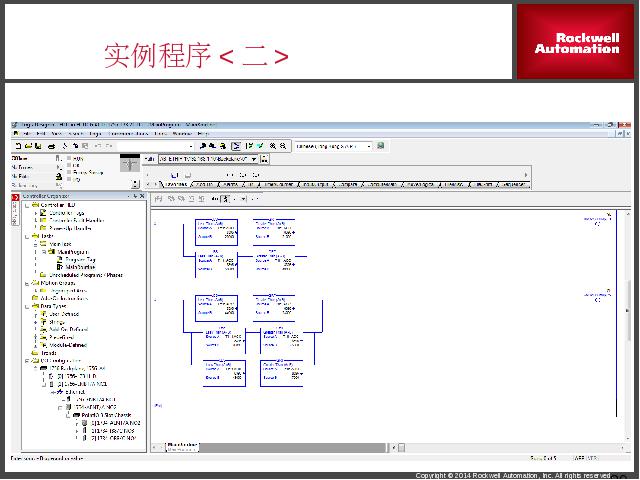Screen dimensions: 640x480
Task: Open the View menu
Action: tap(57, 133)
